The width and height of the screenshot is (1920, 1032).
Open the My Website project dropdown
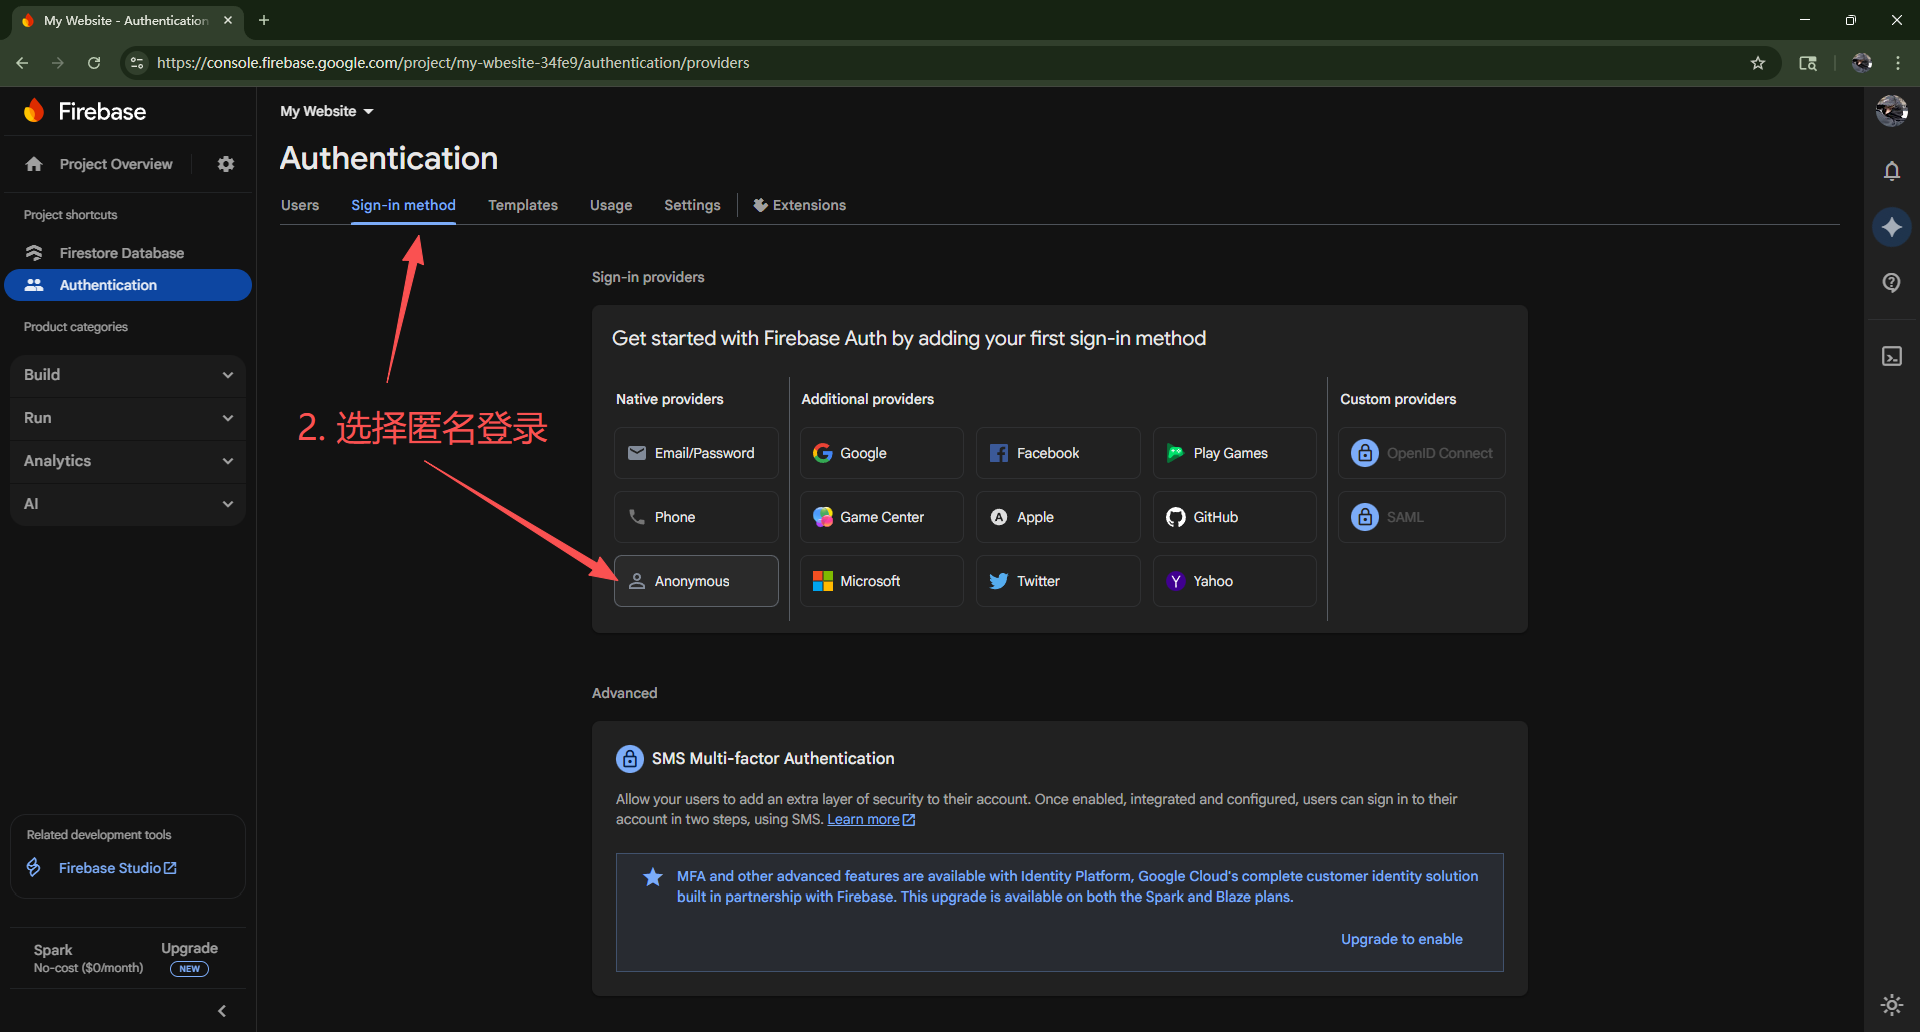click(x=327, y=111)
